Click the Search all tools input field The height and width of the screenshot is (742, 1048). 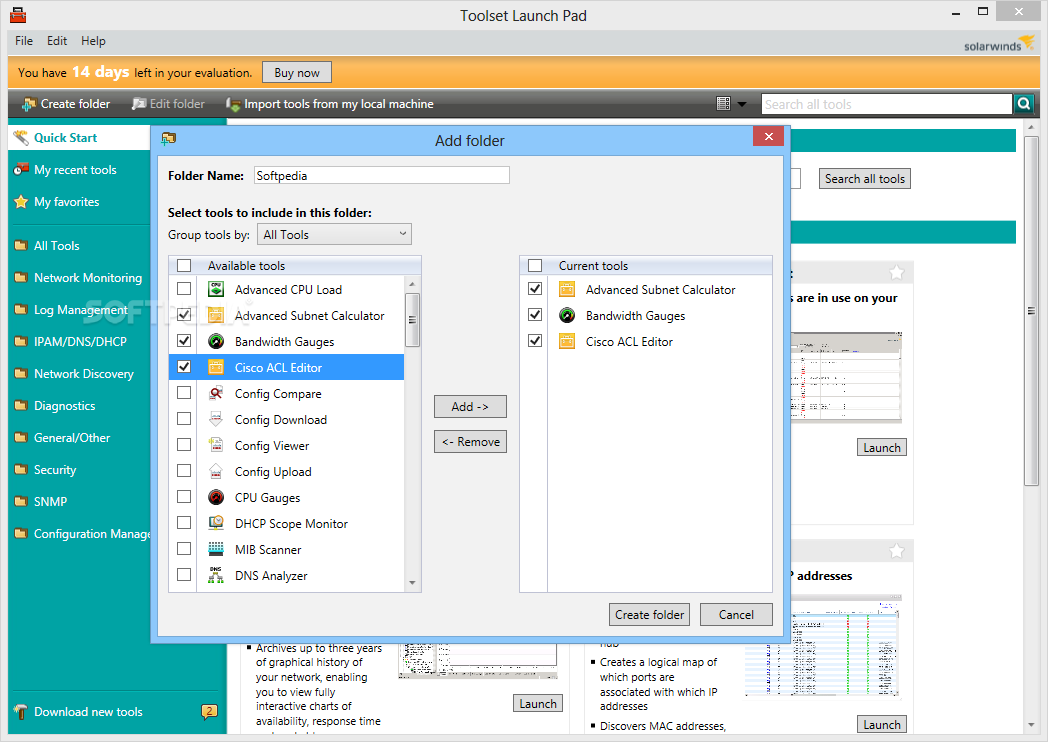886,104
